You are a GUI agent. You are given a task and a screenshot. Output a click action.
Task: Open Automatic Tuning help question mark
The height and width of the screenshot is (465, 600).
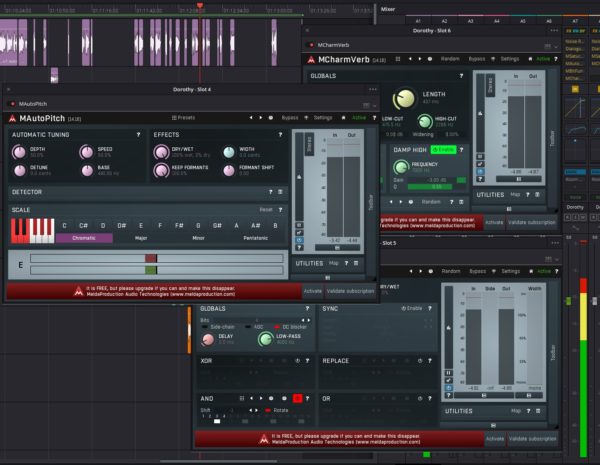tap(139, 135)
